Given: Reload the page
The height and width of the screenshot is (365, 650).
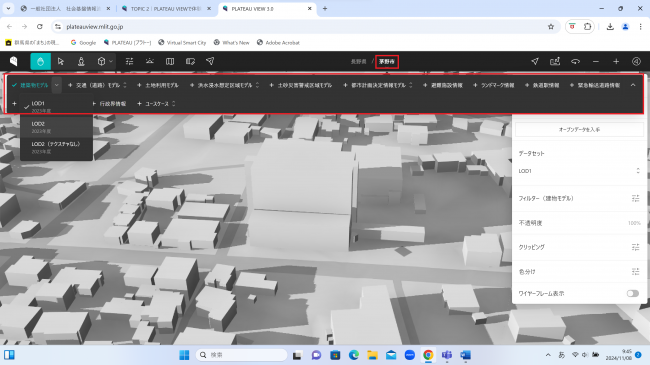Looking at the screenshot, I should (x=40, y=27).
